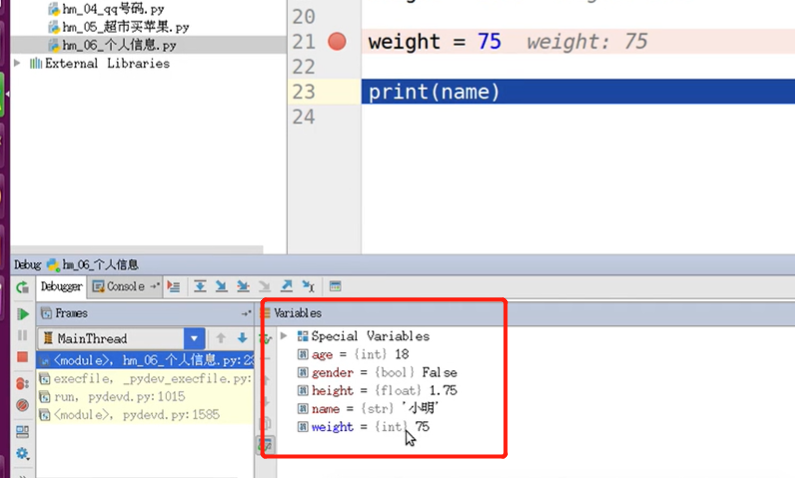Click gutter at line number 23
The width and height of the screenshot is (795, 478).
coord(304,92)
